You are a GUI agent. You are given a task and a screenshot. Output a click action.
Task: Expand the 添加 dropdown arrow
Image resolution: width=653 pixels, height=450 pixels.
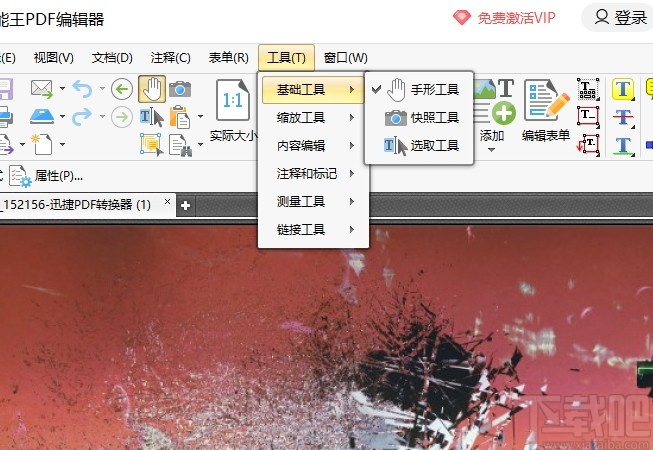click(491, 149)
